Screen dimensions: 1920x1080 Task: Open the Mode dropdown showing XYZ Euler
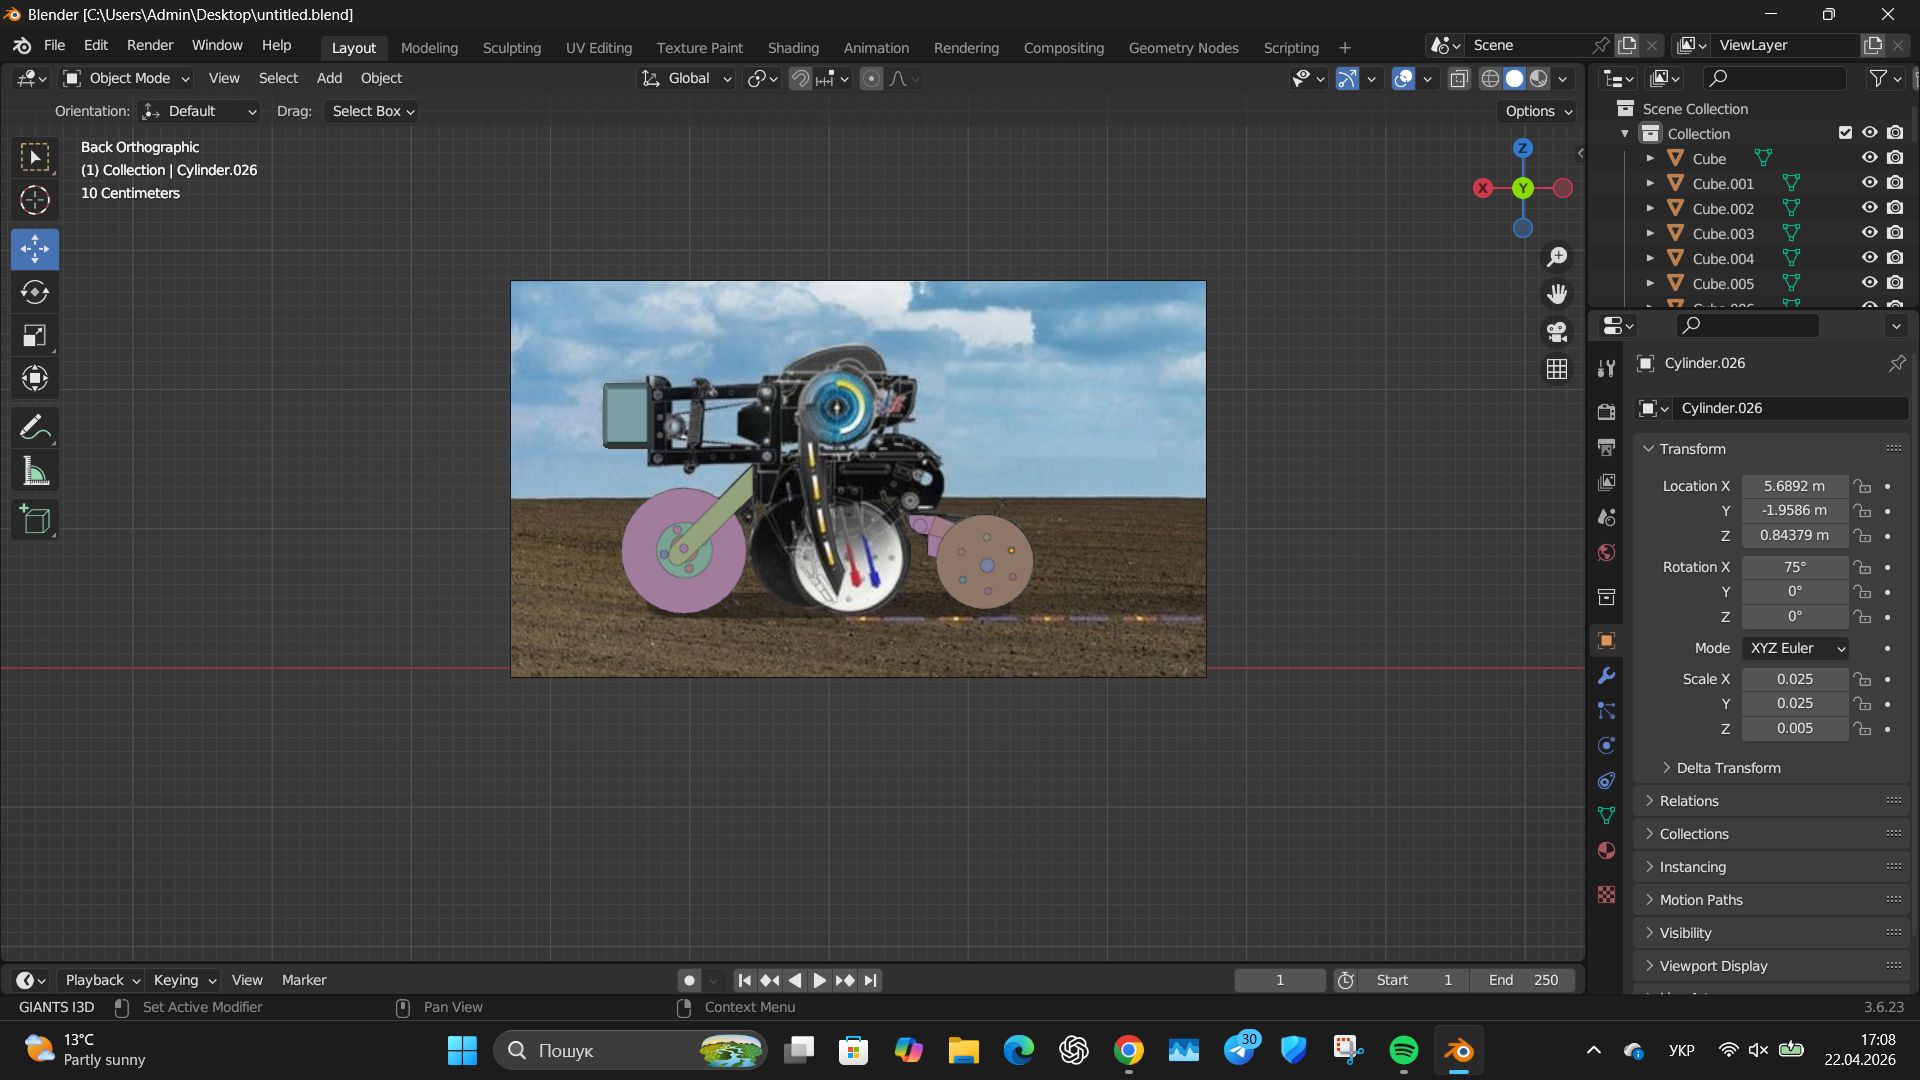1795,648
